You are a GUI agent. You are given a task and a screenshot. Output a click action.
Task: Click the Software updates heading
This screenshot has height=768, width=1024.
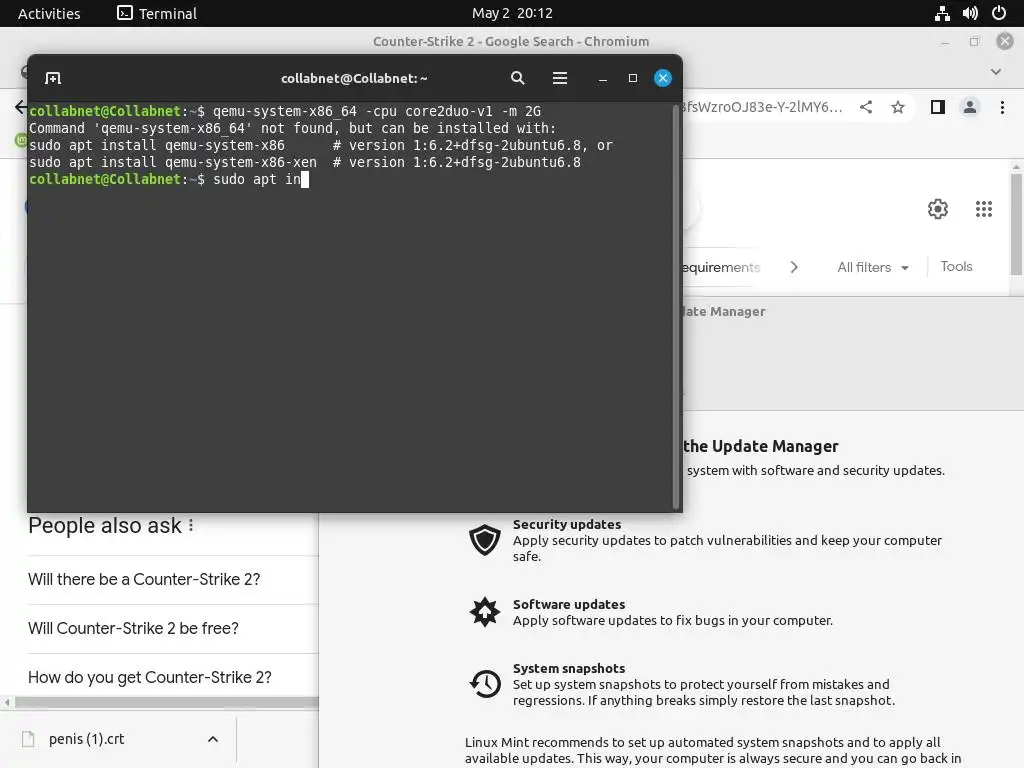[569, 604]
